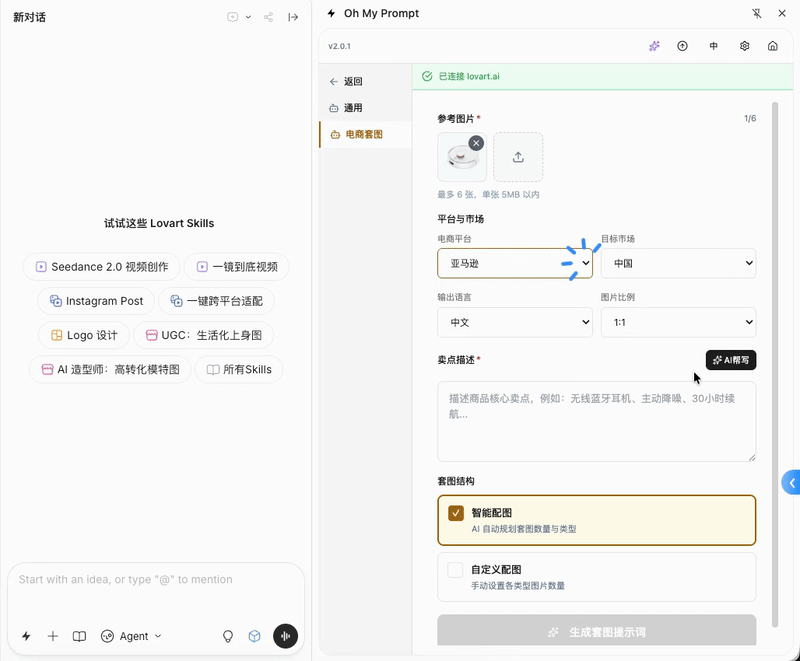Viewport: 800px width, 661px height.
Task: Click the AI帮写 button
Action: tap(731, 360)
